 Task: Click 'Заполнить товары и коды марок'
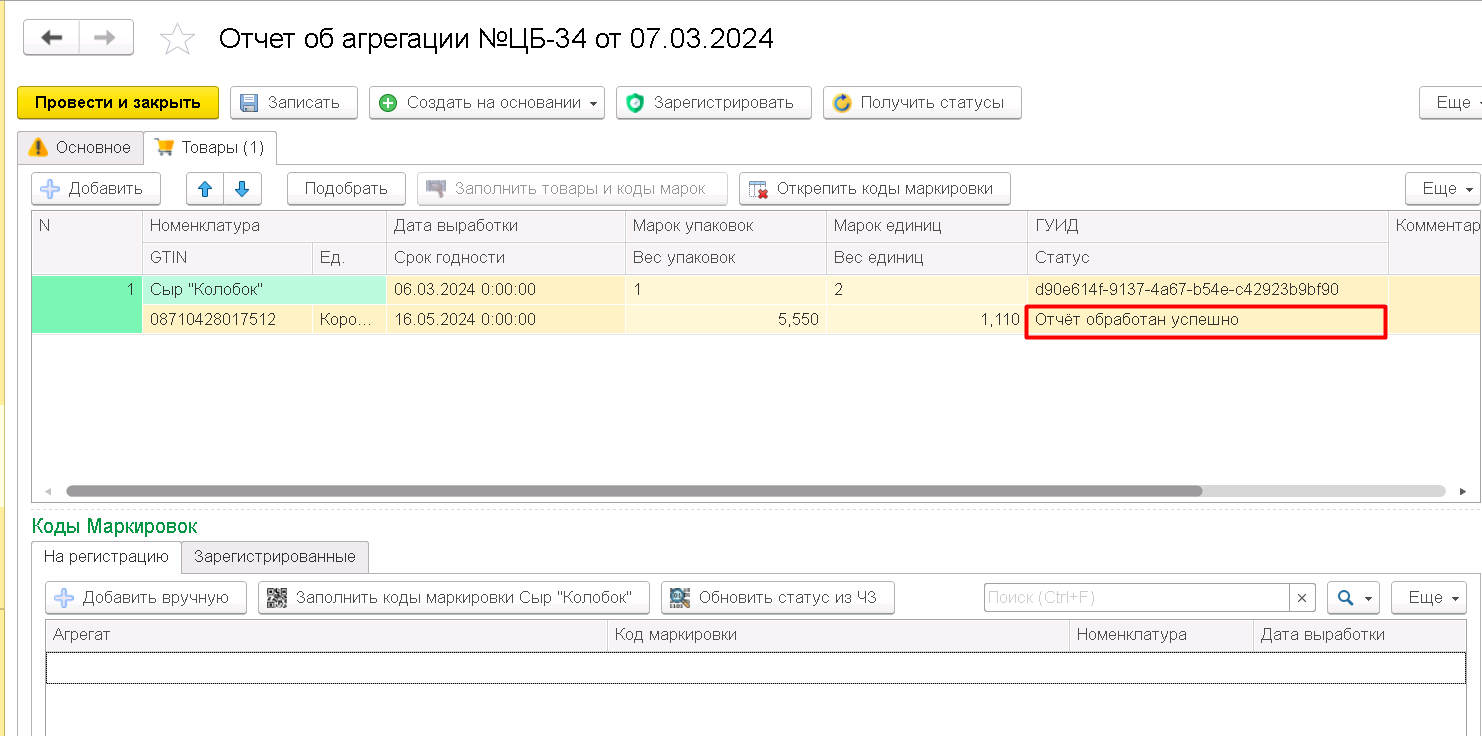coord(572,188)
